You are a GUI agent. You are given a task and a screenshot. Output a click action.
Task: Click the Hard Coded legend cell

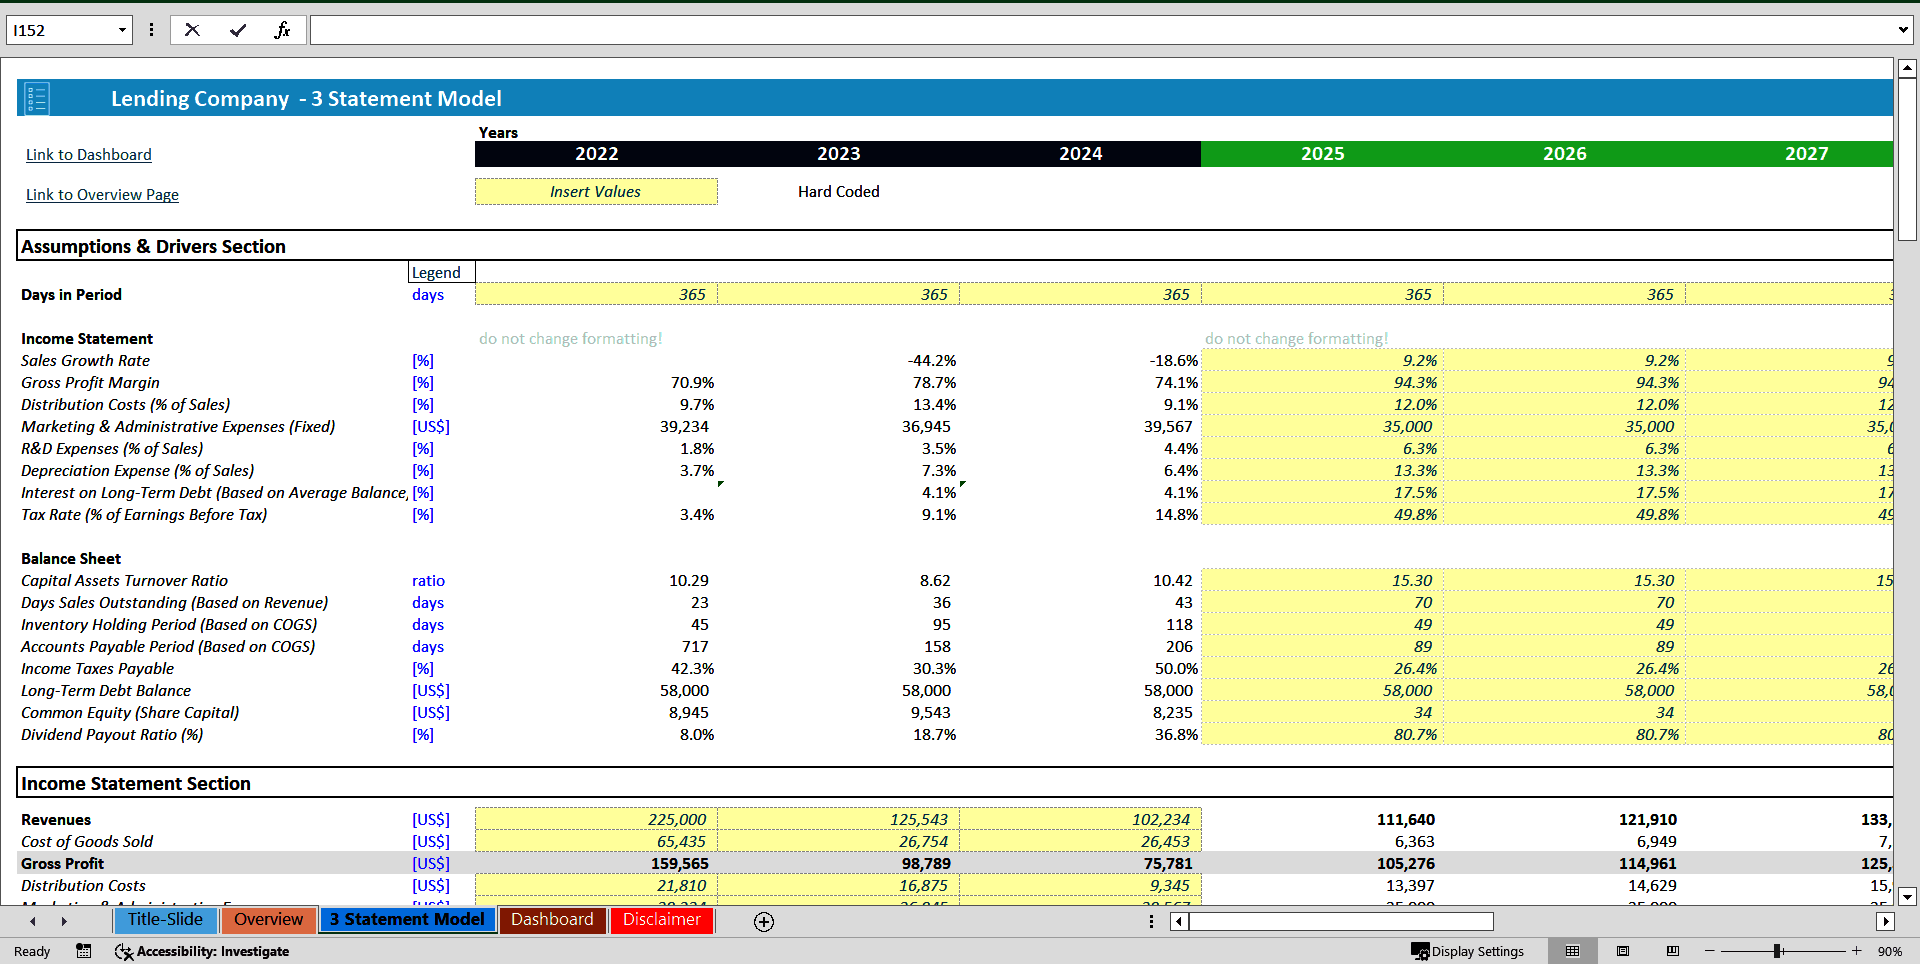(838, 192)
